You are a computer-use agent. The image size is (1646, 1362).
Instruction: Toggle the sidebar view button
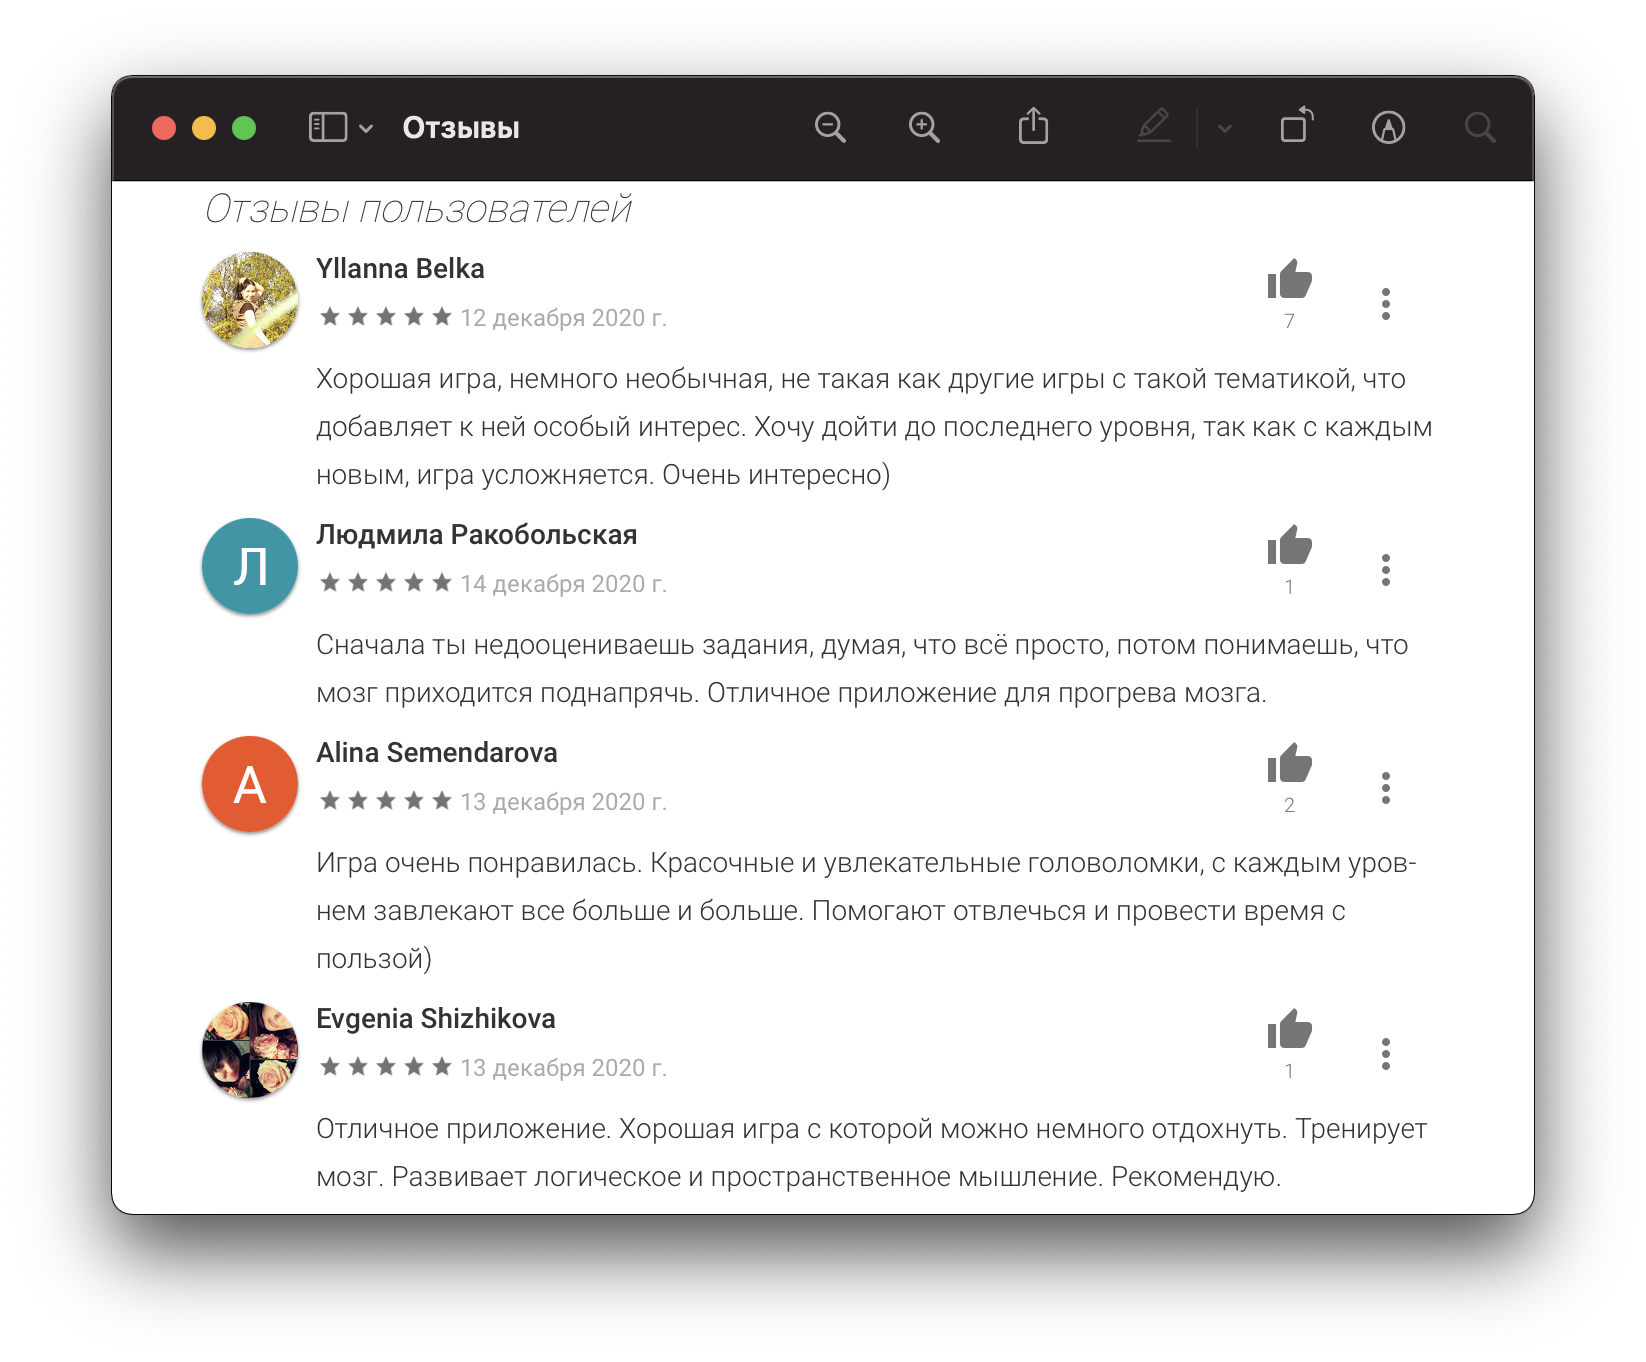pos(328,128)
